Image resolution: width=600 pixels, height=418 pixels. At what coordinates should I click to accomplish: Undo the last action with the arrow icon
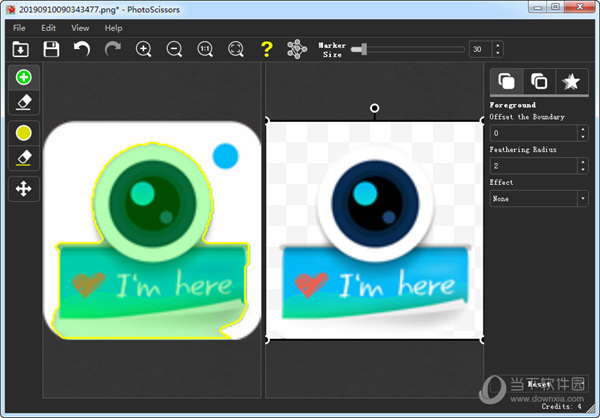coord(82,49)
